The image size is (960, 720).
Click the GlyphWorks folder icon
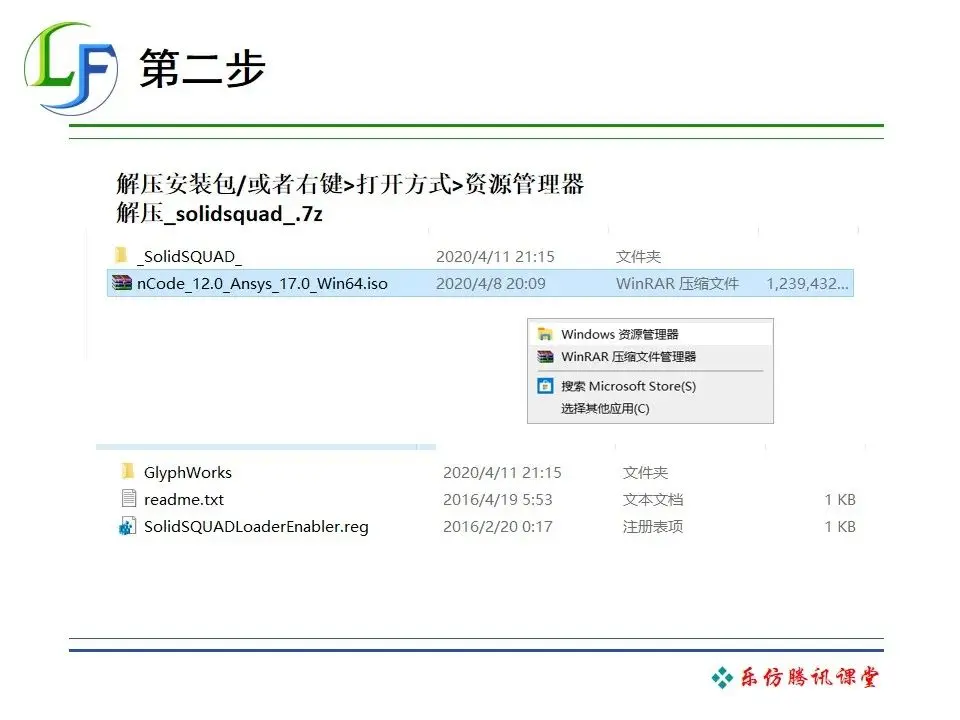coord(127,471)
